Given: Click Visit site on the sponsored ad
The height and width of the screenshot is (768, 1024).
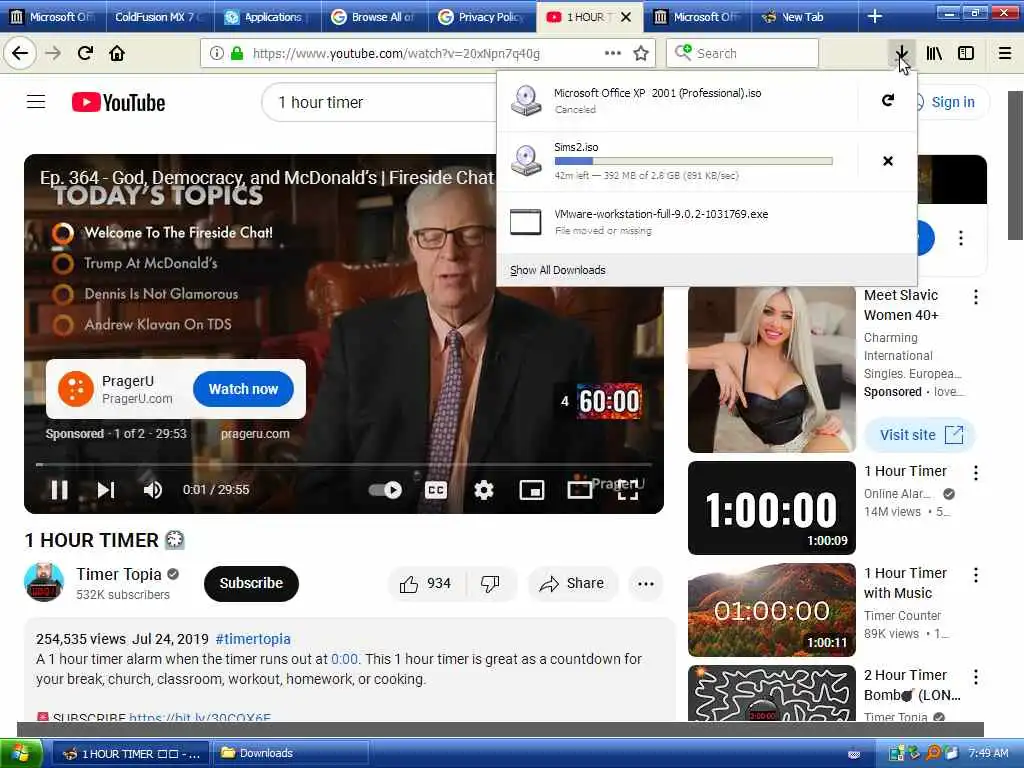Looking at the screenshot, I should [920, 435].
